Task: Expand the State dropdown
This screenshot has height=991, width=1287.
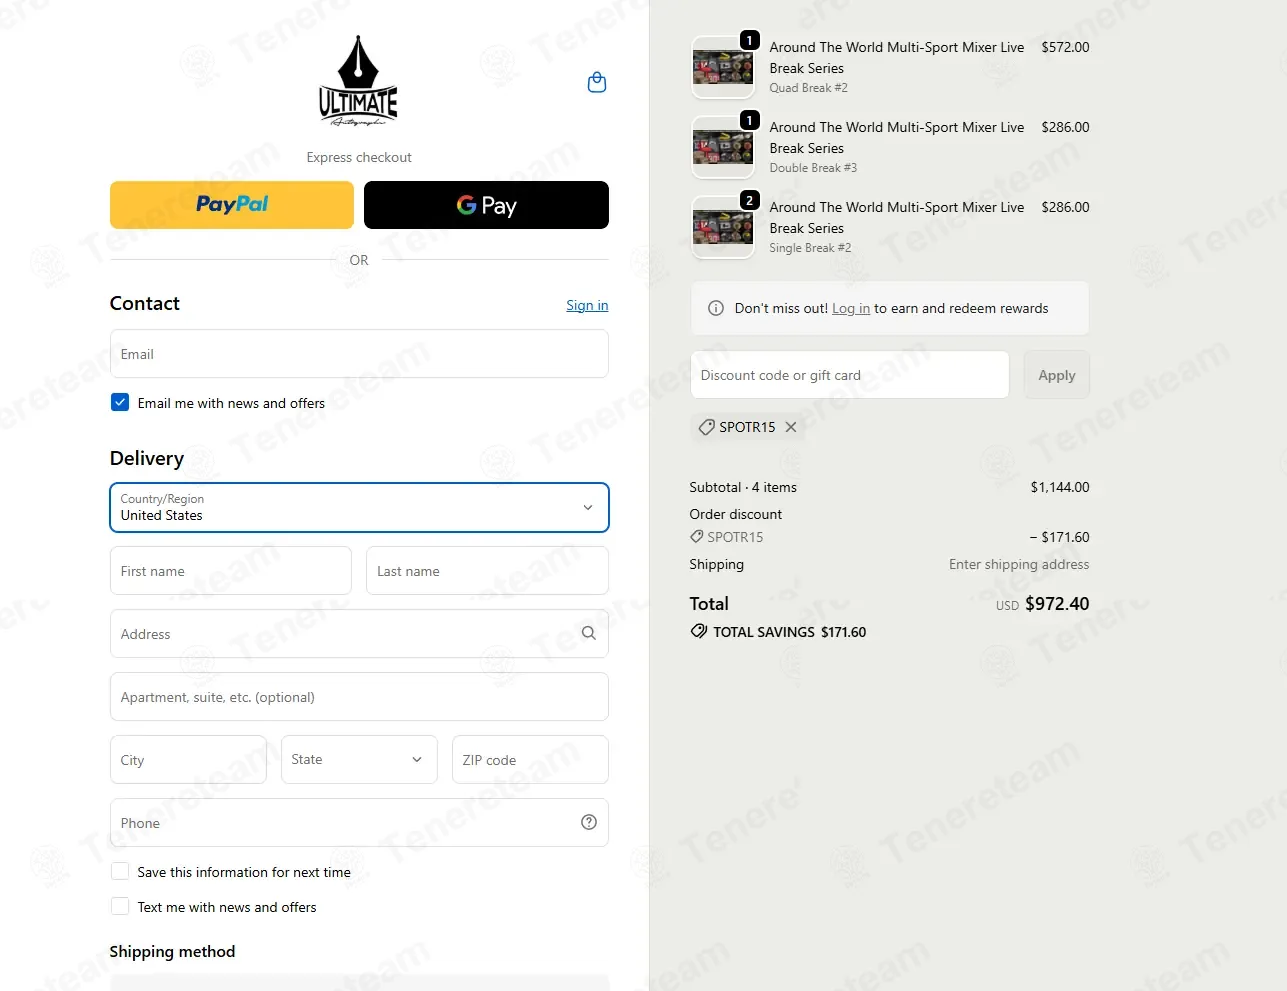Action: 359,759
